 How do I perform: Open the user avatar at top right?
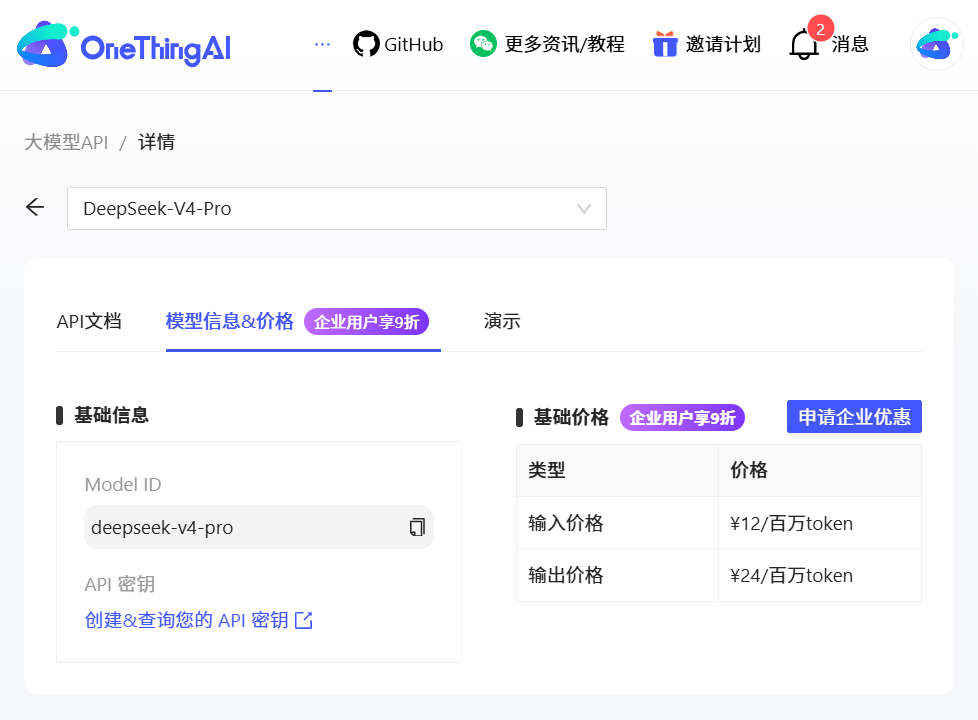point(937,44)
